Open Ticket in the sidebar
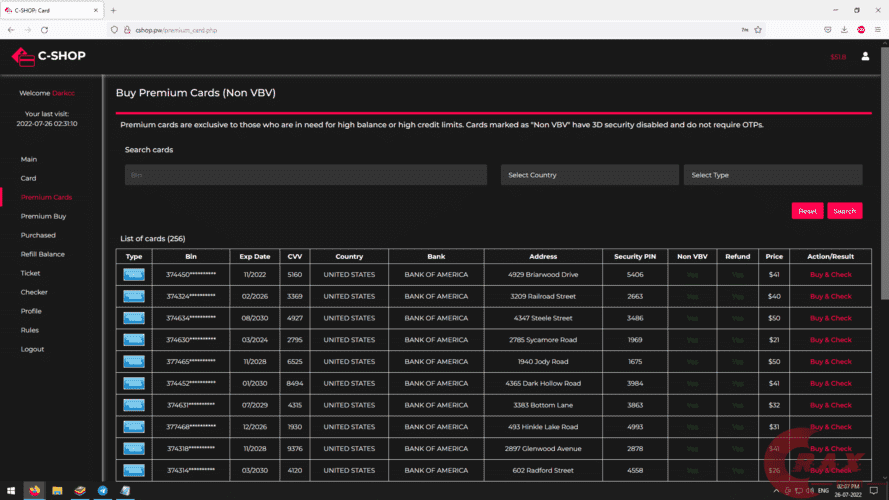Screen dimensions: 889x500 click(x=30, y=273)
